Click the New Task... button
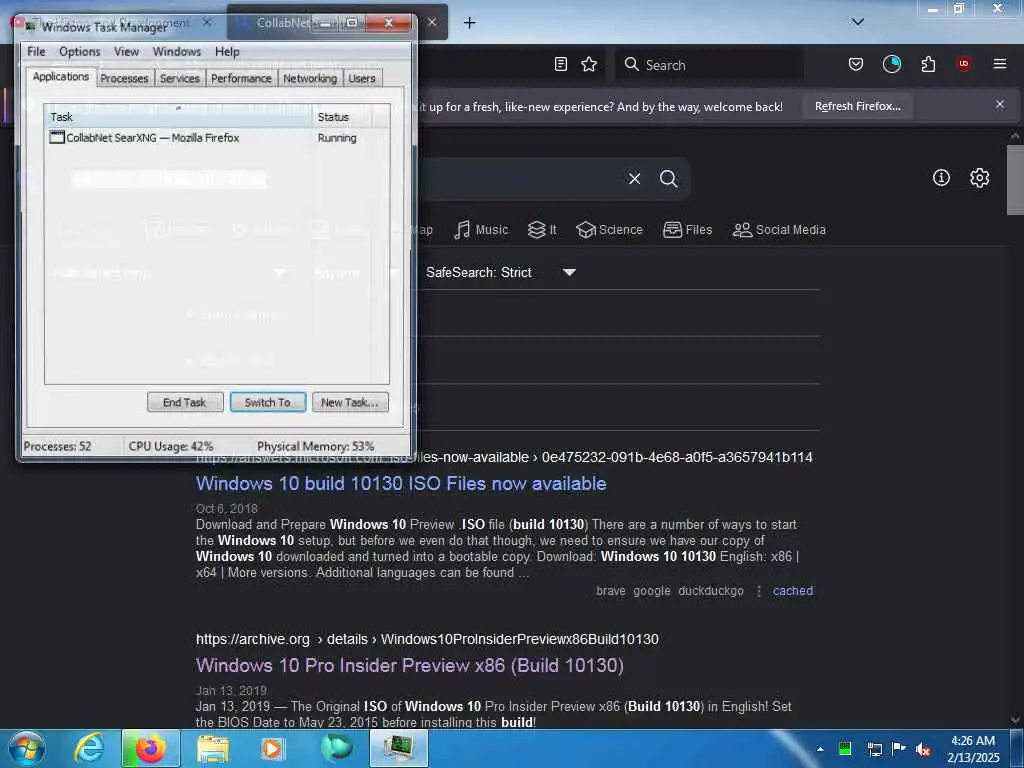This screenshot has height=768, width=1024. pos(350,402)
